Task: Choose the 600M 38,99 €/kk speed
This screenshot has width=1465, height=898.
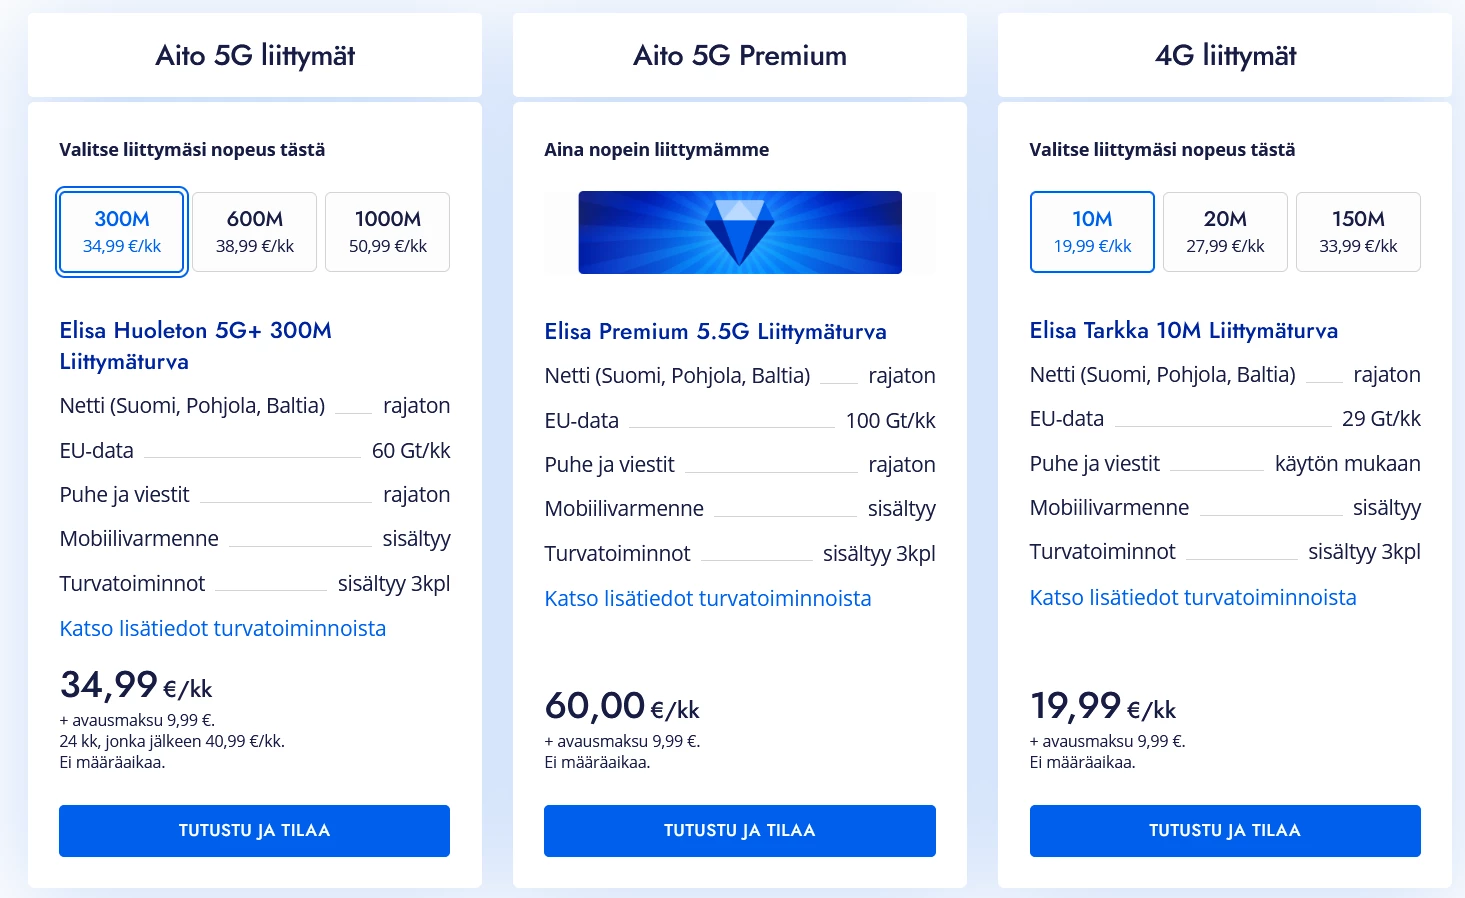Action: (255, 232)
